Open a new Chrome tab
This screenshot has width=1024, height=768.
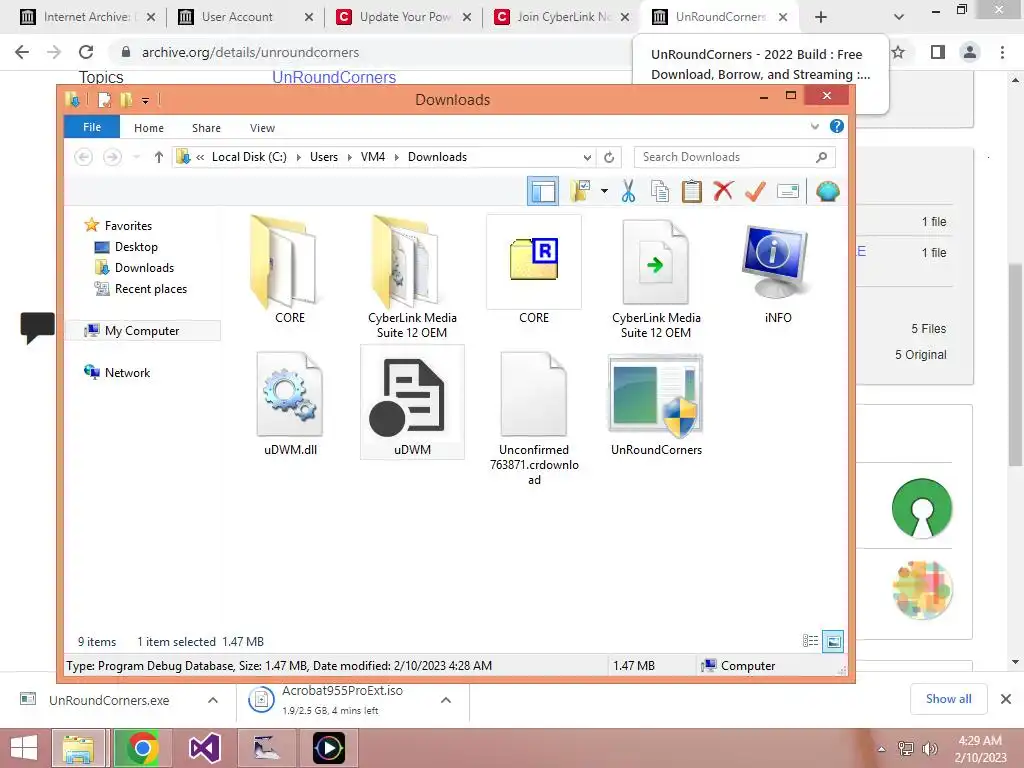[821, 18]
